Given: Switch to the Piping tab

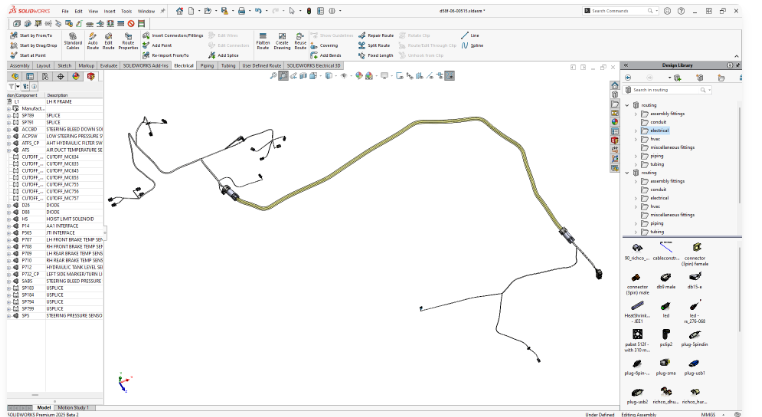Looking at the screenshot, I should click(207, 66).
